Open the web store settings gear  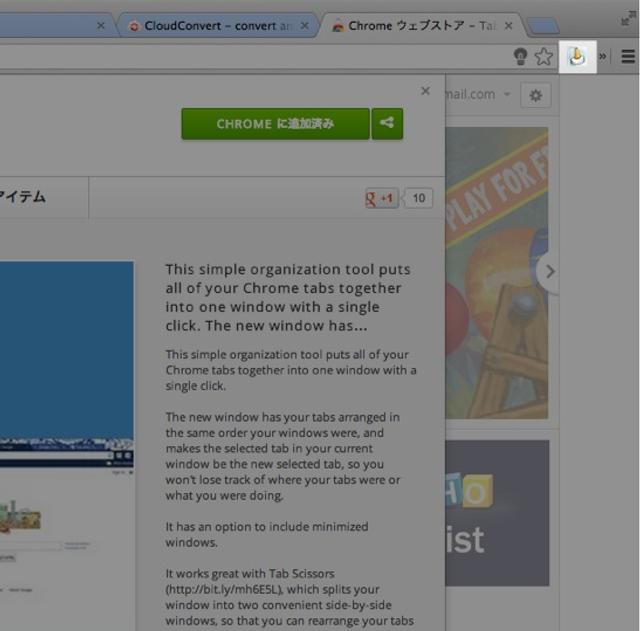[x=536, y=95]
